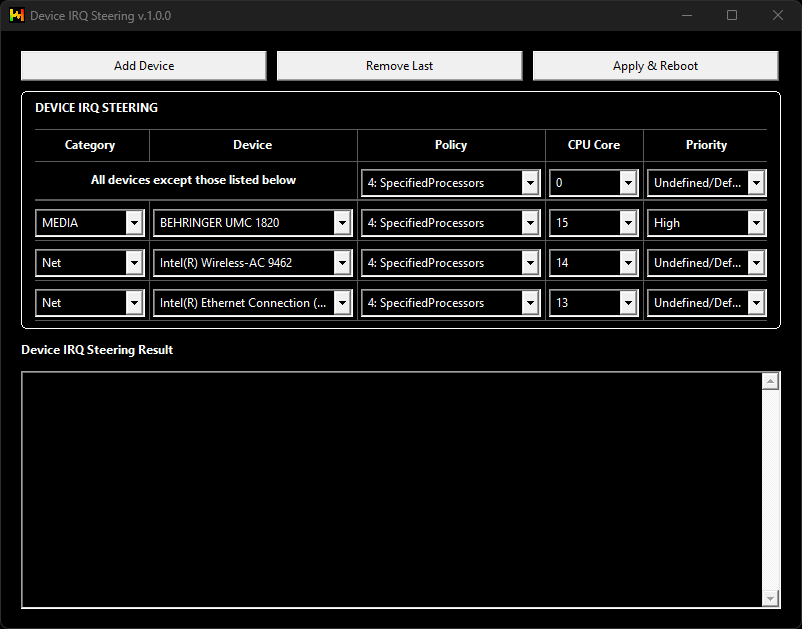Close the Device IRQ Steering window
The width and height of the screenshot is (802, 629).
click(x=777, y=15)
